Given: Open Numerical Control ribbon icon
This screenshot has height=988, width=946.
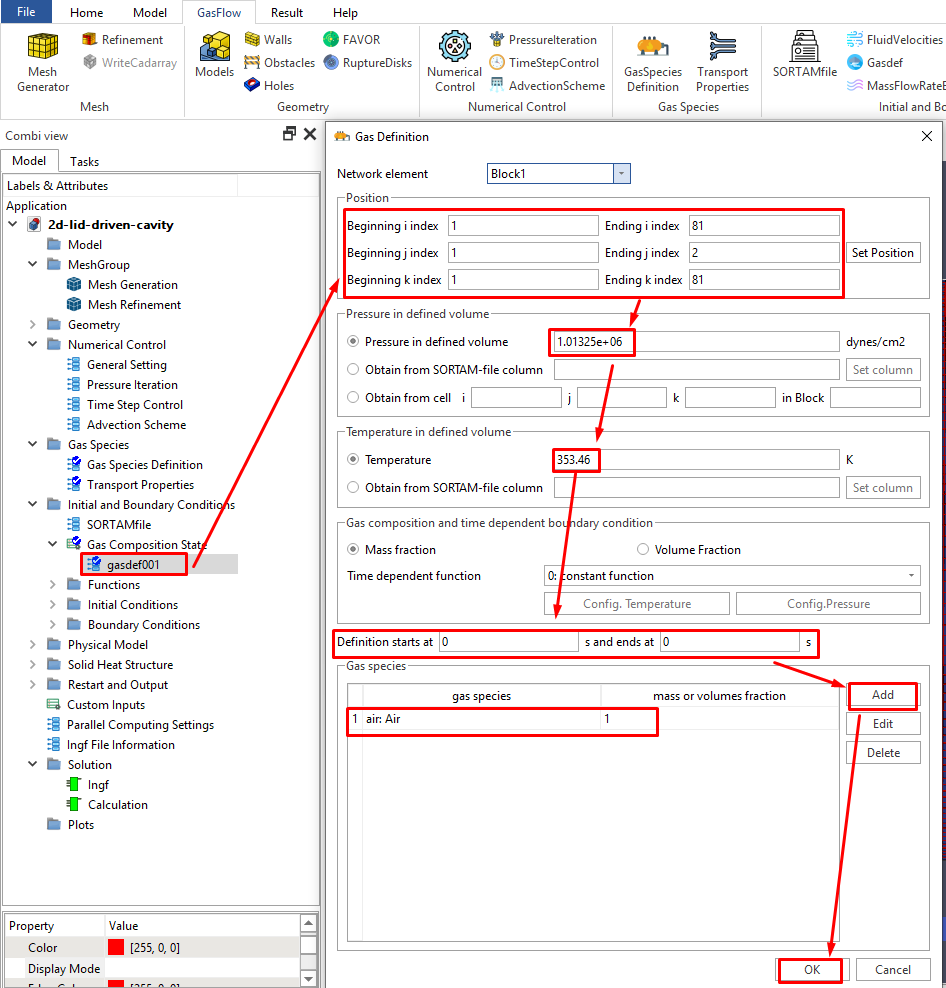Looking at the screenshot, I should point(454,61).
